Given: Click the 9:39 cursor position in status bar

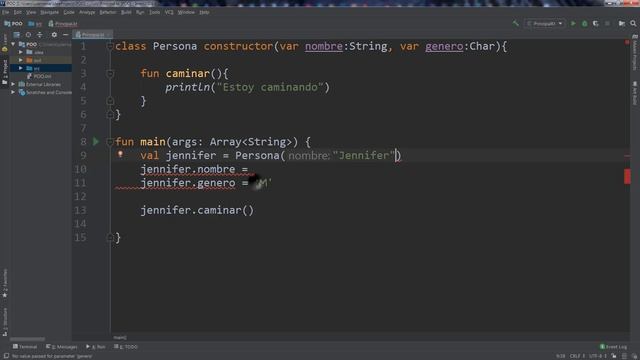Looking at the screenshot, I should [x=560, y=356].
